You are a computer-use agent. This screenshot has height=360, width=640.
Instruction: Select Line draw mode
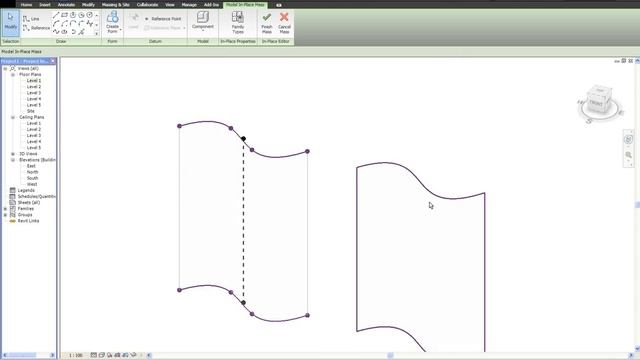(x=31, y=19)
